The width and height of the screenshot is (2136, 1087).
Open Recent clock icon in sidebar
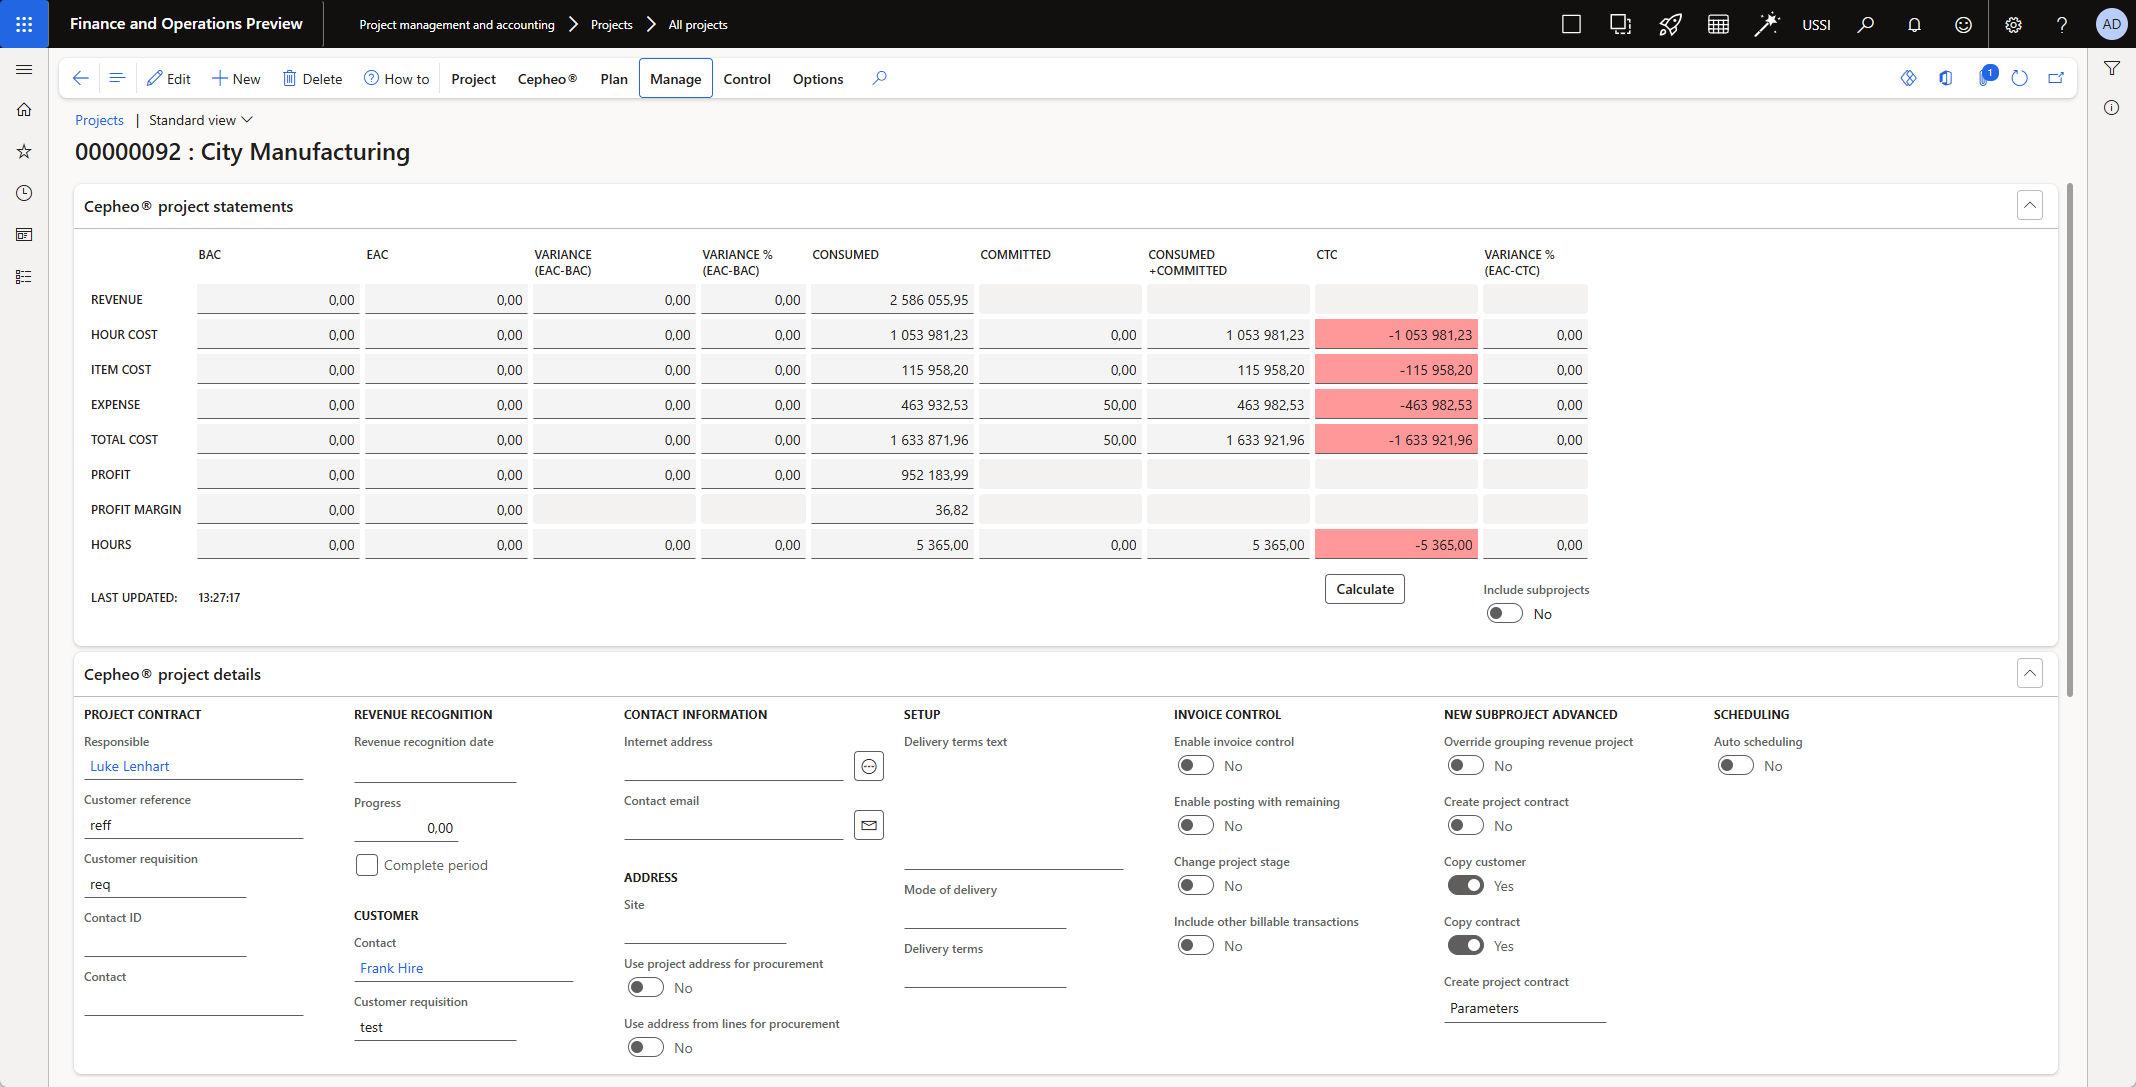point(24,193)
